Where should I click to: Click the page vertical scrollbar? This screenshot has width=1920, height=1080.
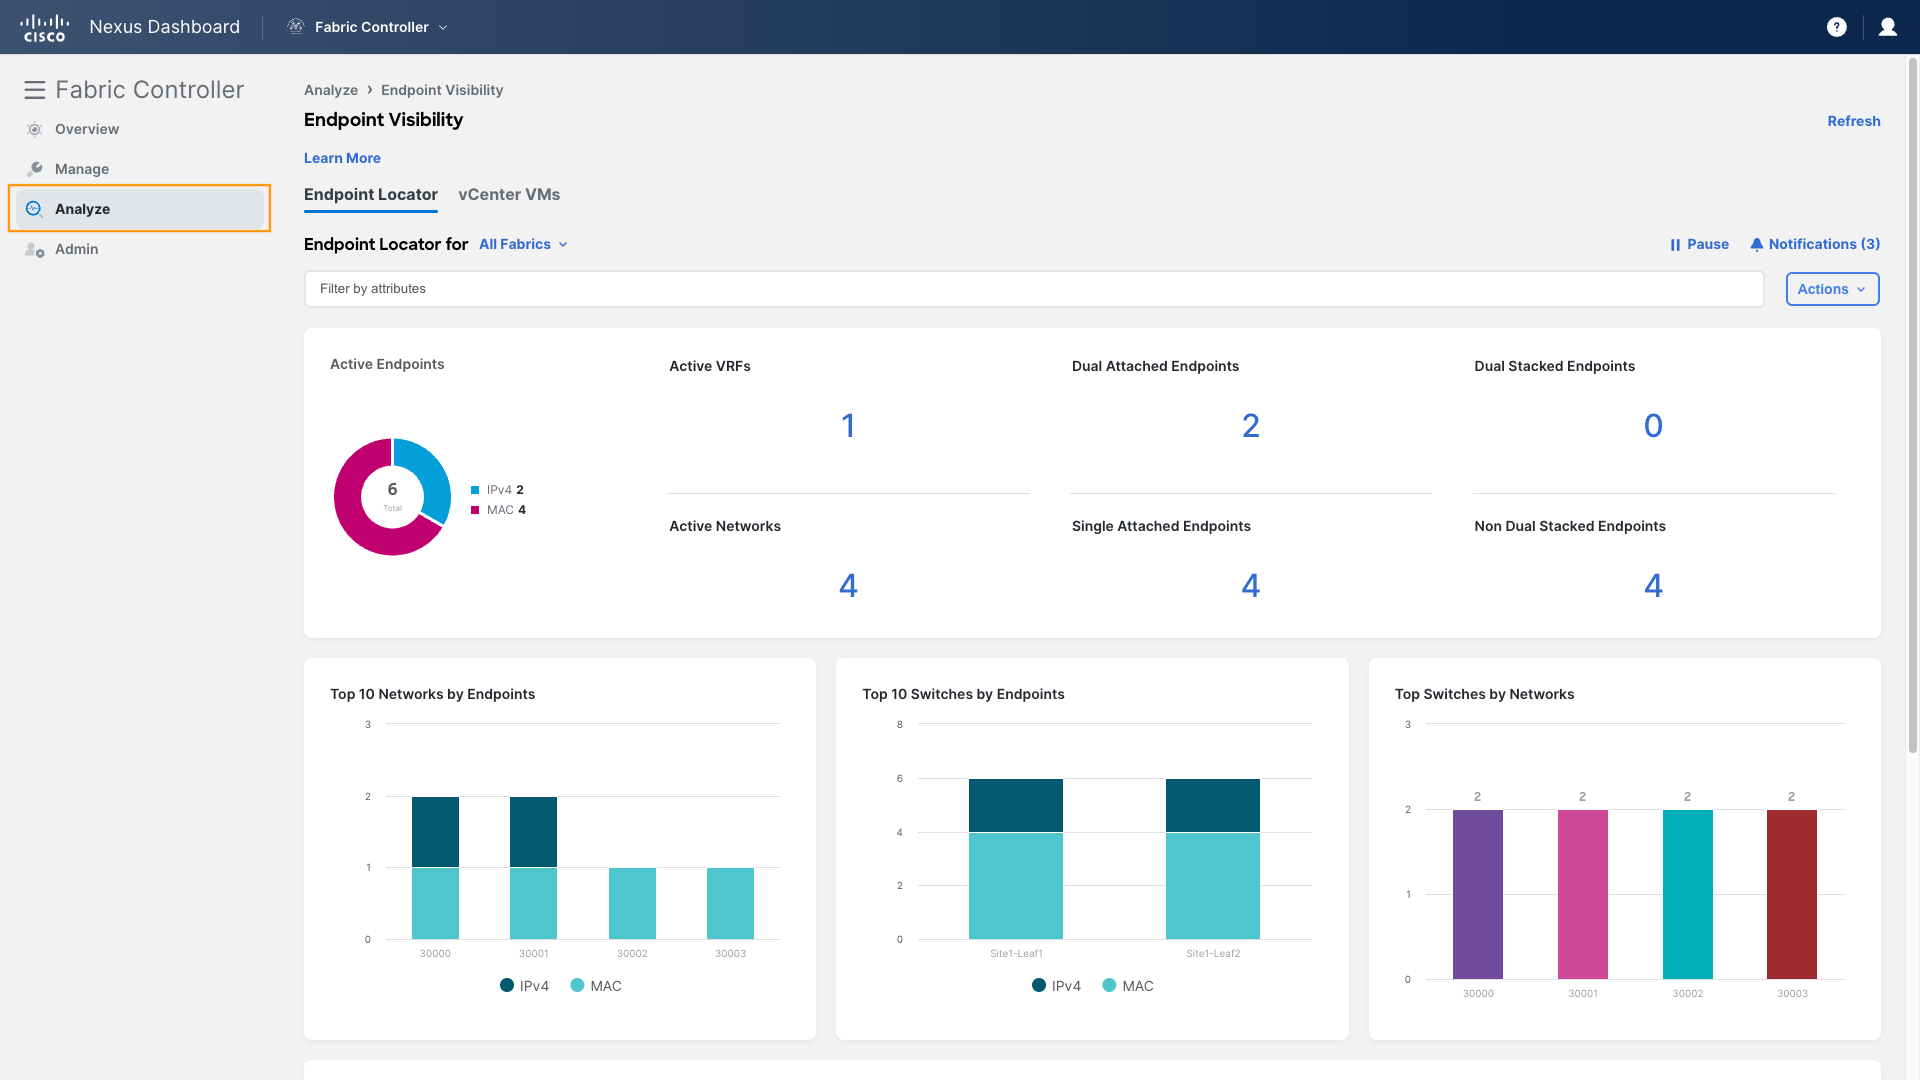pos(1913,405)
